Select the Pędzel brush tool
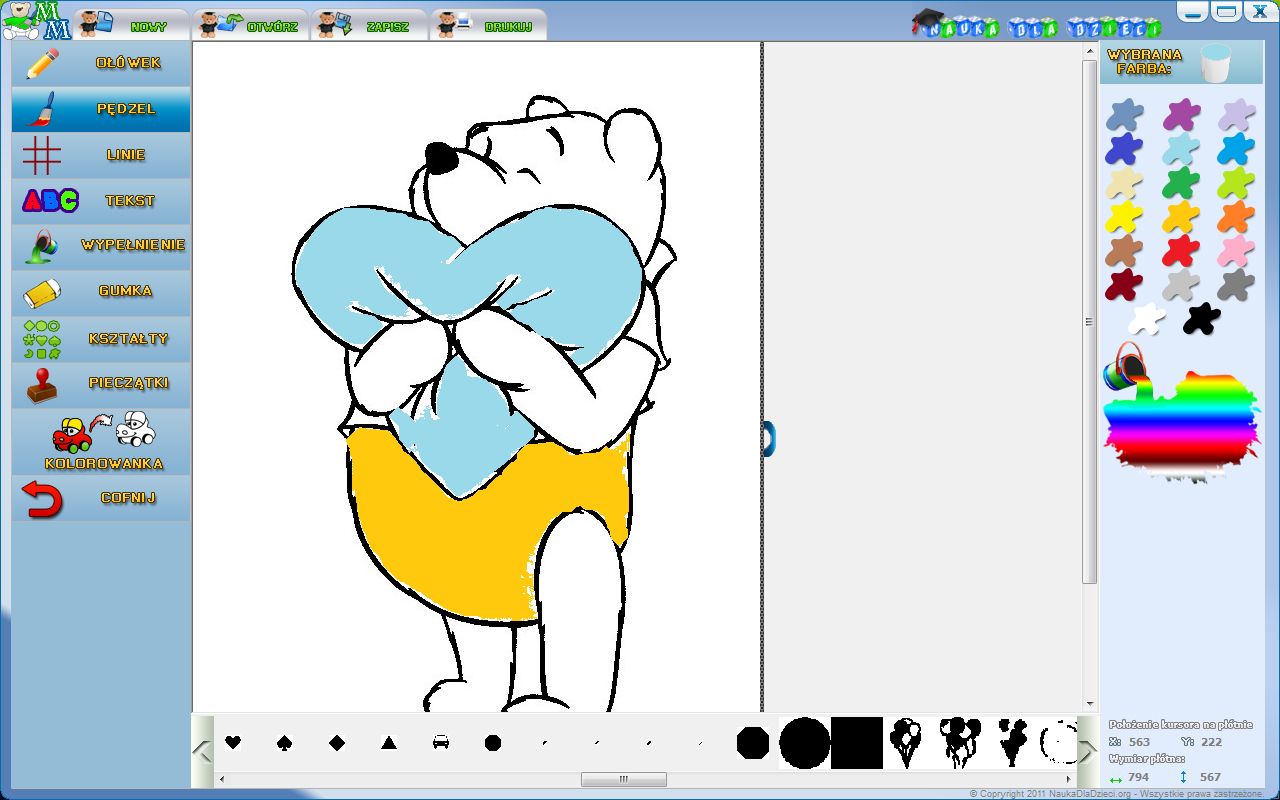The width and height of the screenshot is (1280, 800). click(100, 109)
